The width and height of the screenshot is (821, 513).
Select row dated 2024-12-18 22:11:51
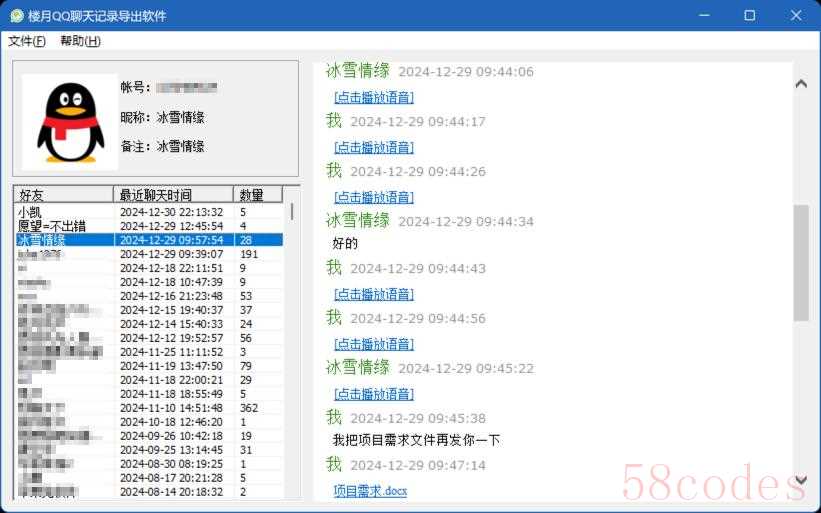click(x=150, y=268)
